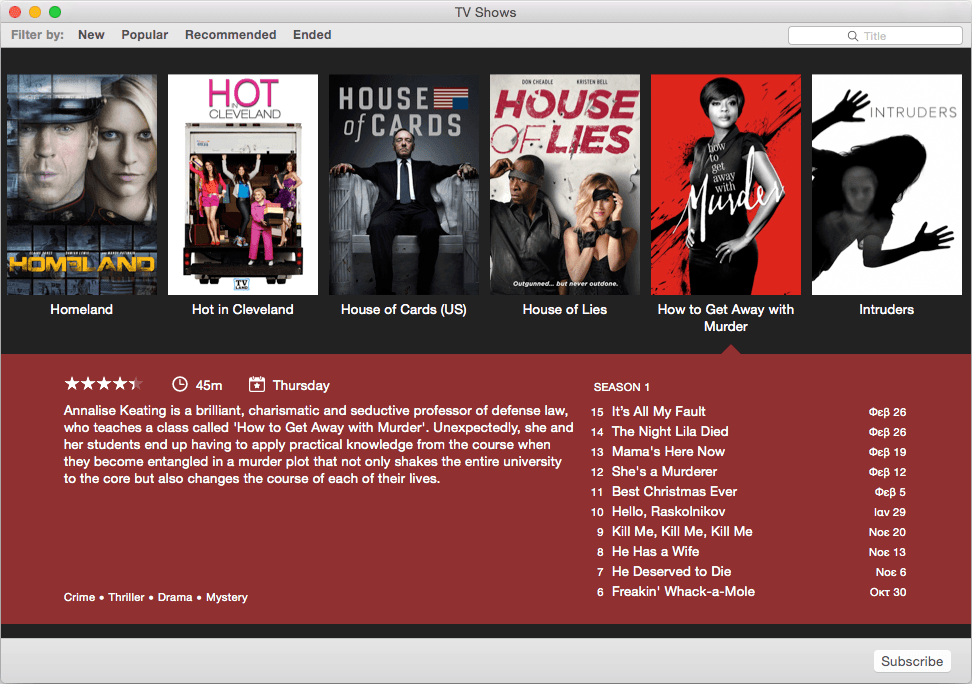Screen dimensions: 972x684
Task: Click the 45m runtime text
Action: [209, 385]
